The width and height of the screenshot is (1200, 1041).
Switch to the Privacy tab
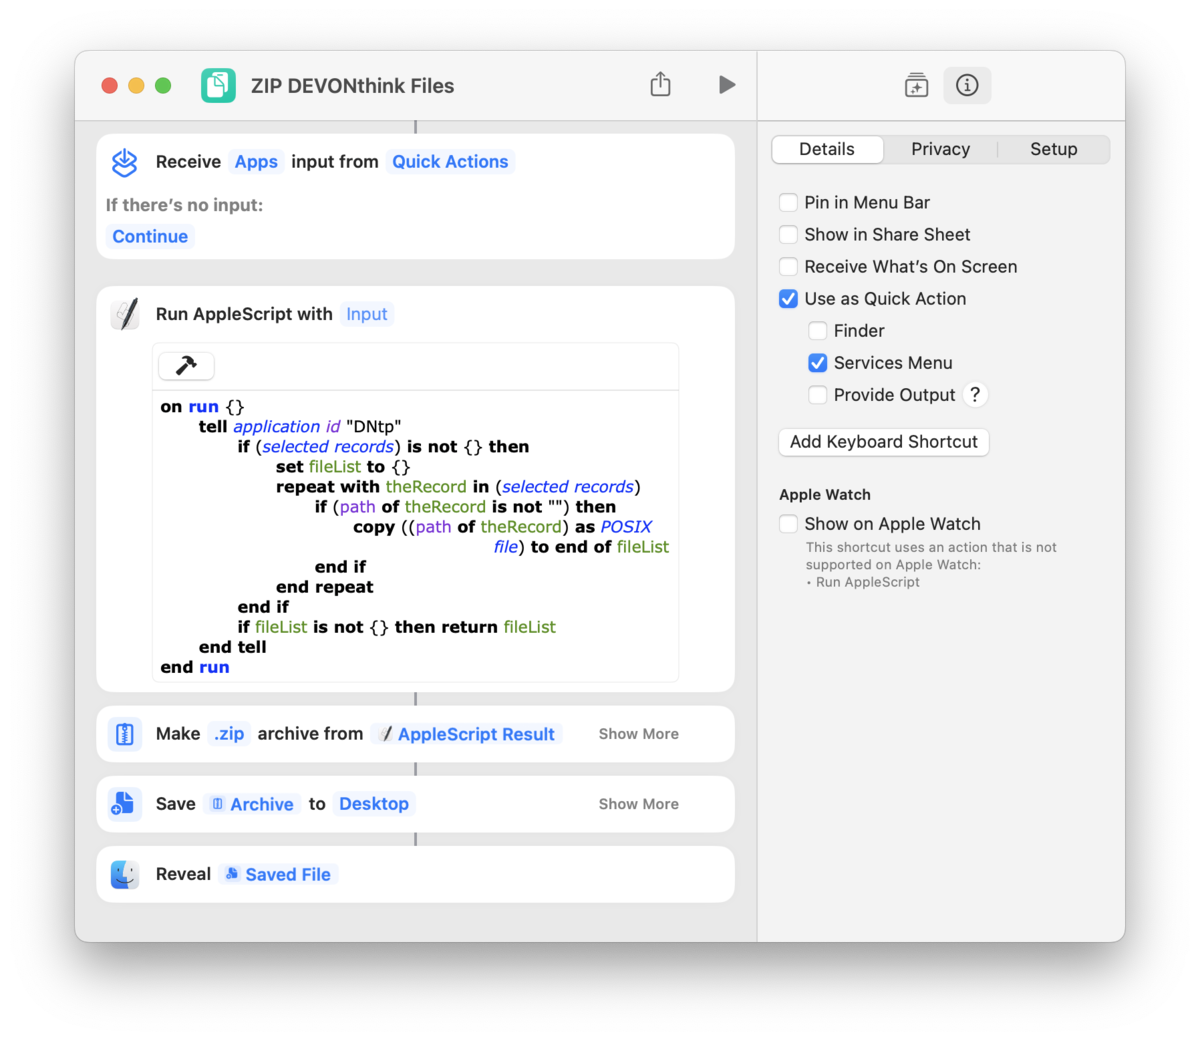tap(940, 149)
